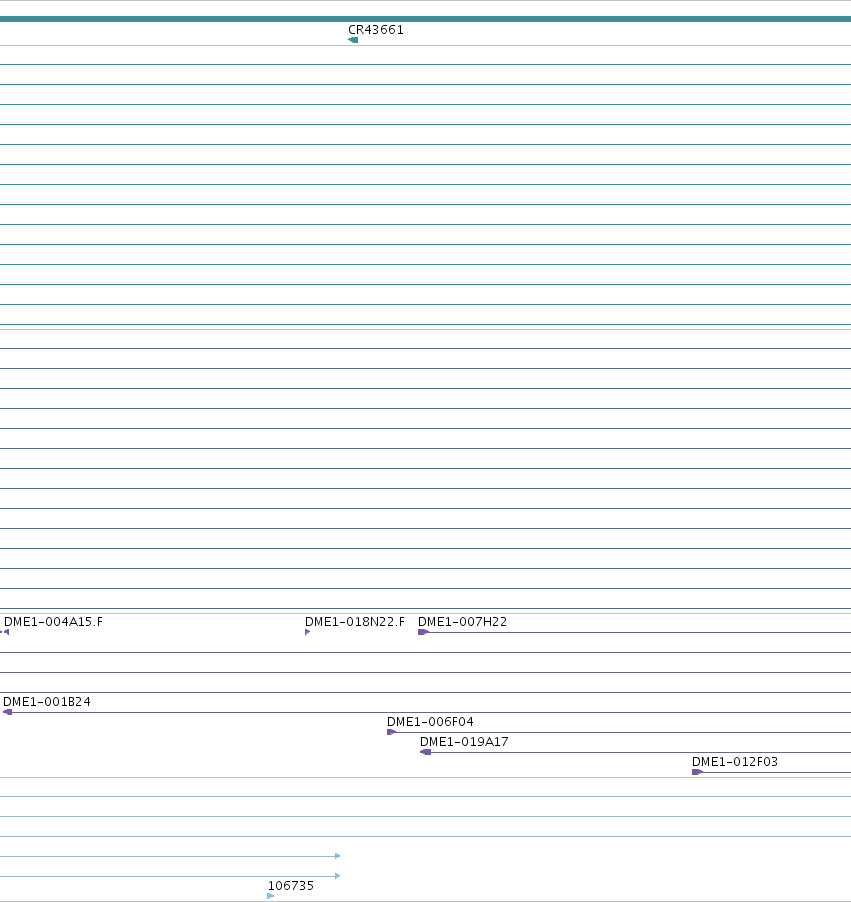
Task: Click the DME1-007H22 feature label
Action: click(x=462, y=622)
